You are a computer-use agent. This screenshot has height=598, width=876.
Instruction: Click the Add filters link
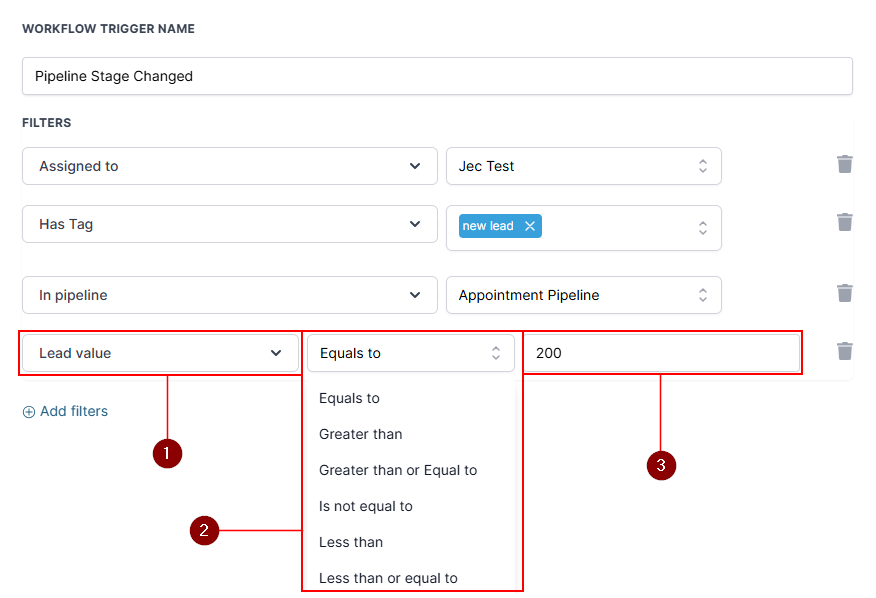click(x=74, y=411)
